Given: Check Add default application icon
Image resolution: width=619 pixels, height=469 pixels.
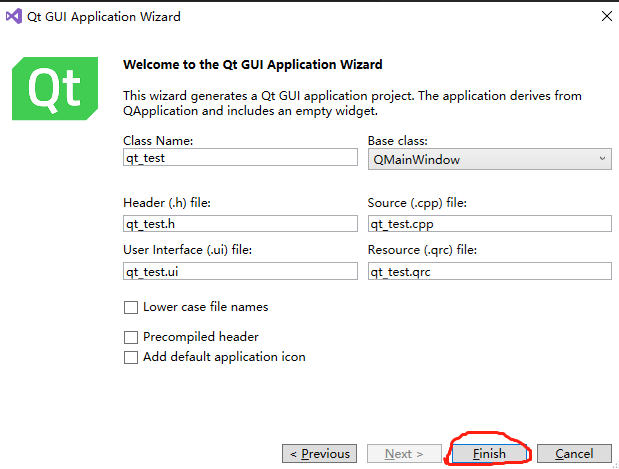Looking at the screenshot, I should click(x=131, y=357).
